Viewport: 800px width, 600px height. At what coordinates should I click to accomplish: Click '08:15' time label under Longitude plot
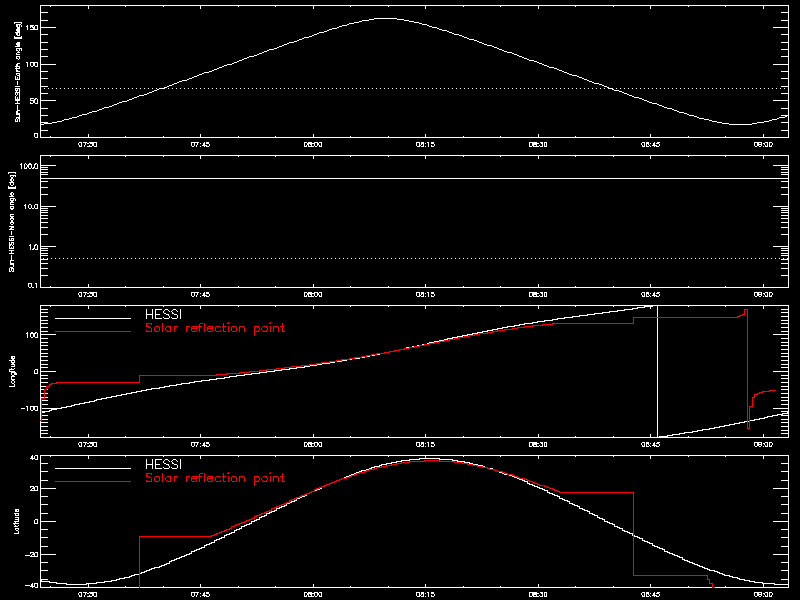coord(425,445)
